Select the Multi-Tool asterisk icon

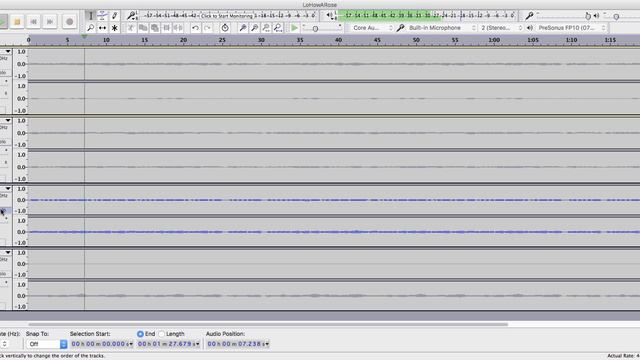[115, 28]
